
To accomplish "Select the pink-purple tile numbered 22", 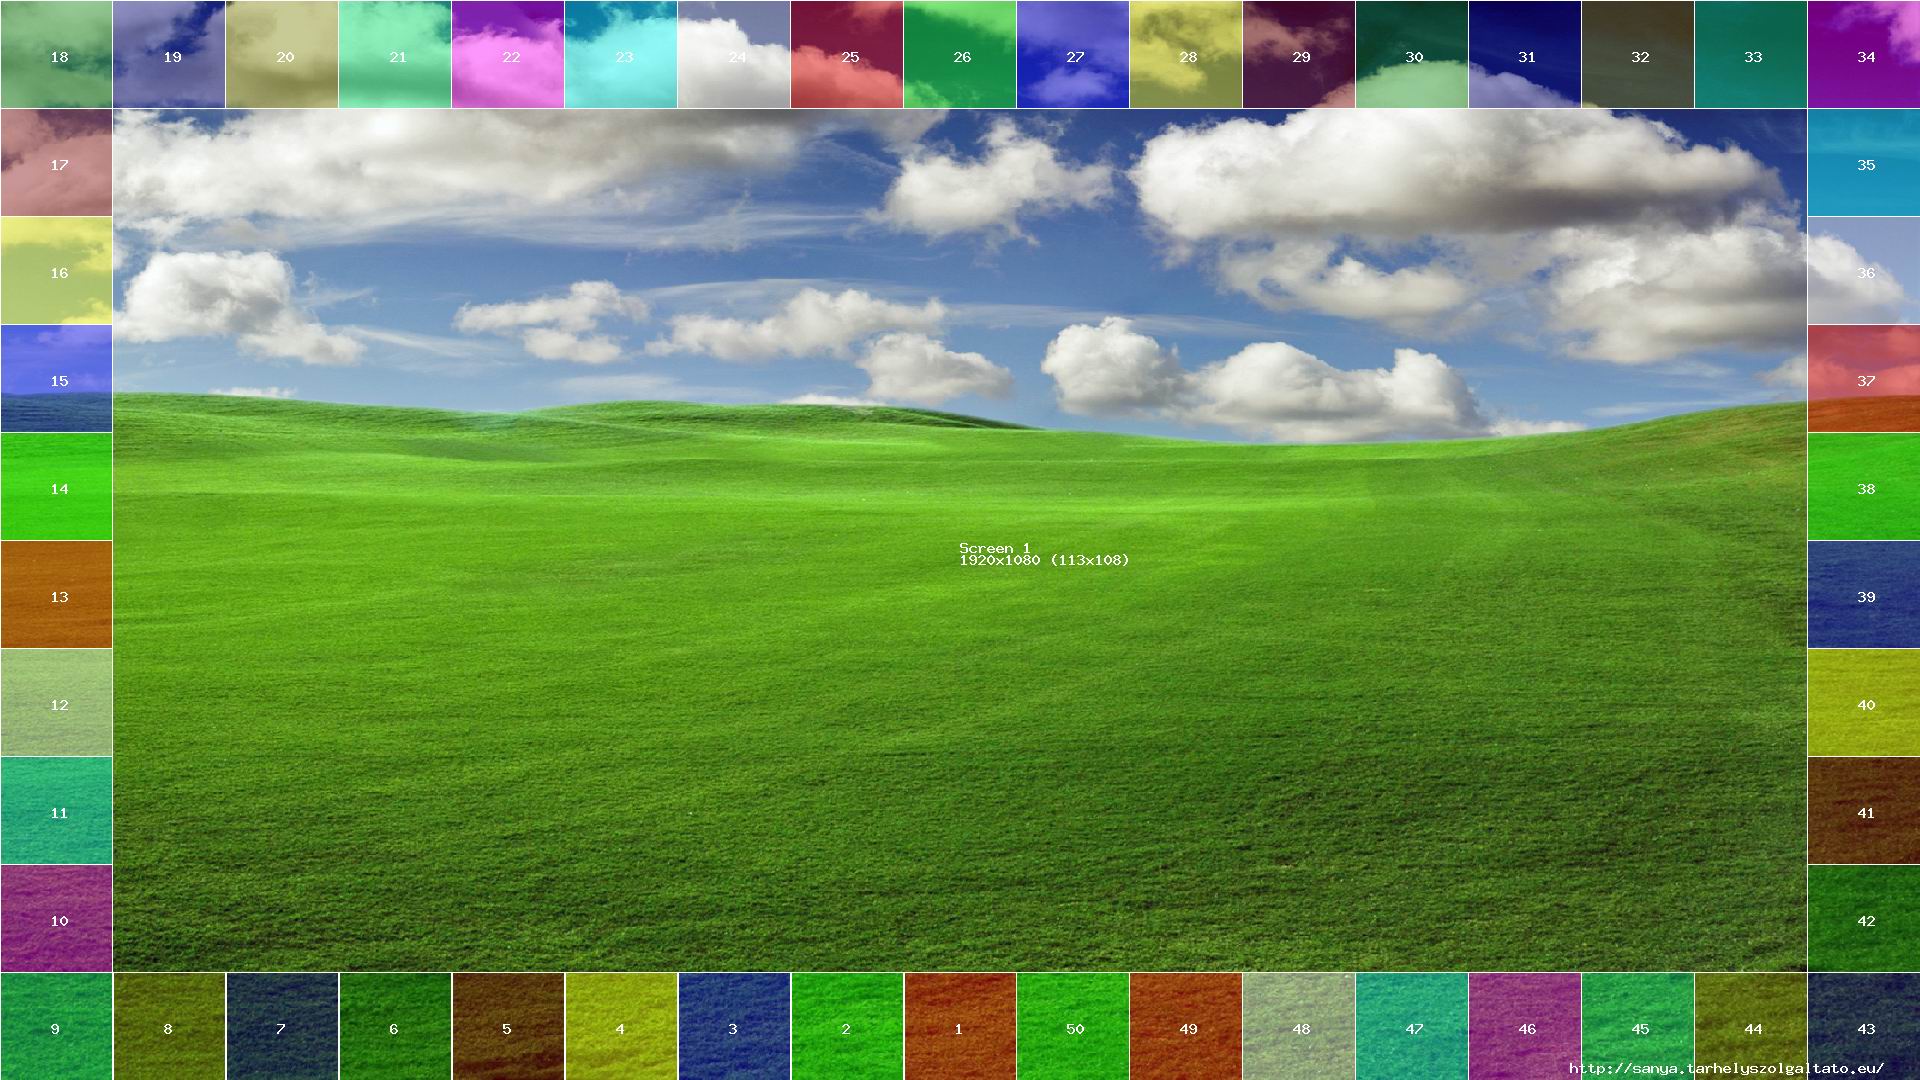I will [x=508, y=54].
